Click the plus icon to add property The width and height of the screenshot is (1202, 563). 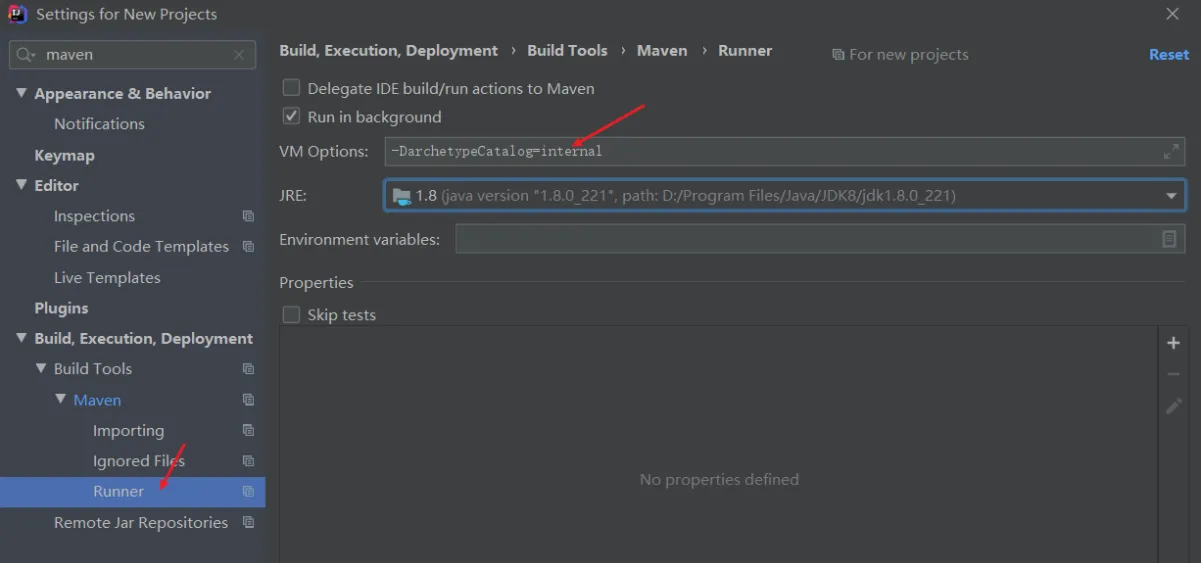1173,343
